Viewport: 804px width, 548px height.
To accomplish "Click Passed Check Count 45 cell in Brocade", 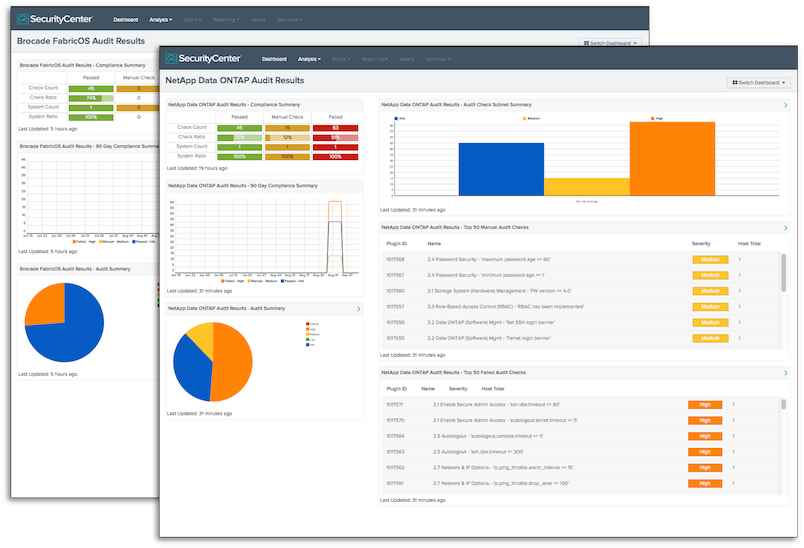I will pyautogui.click(x=91, y=88).
